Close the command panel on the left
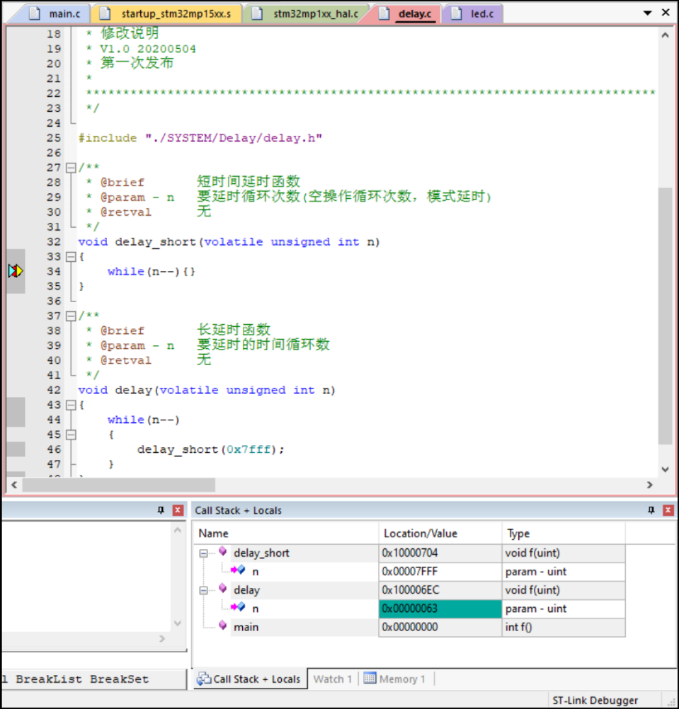Viewport: 679px width, 709px height. [178, 510]
